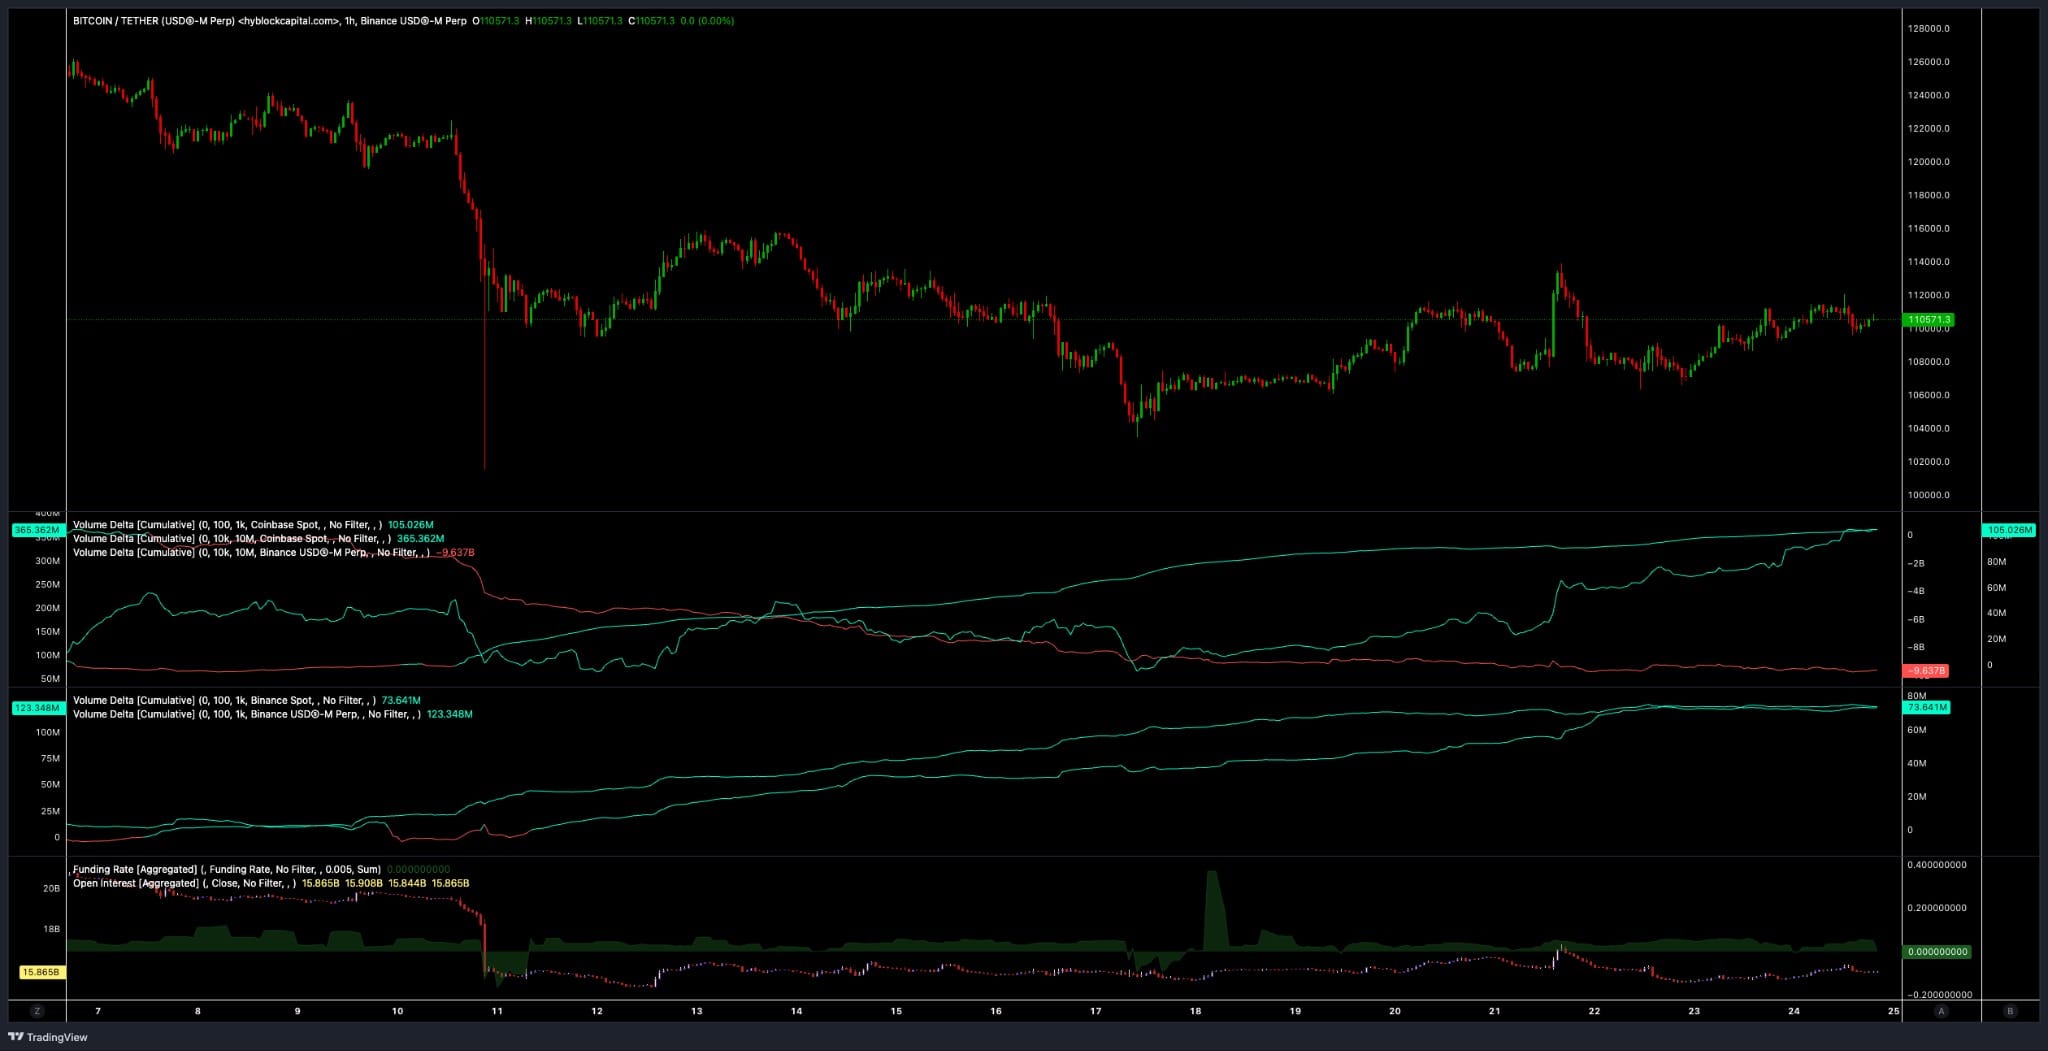This screenshot has width=2048, height=1051.
Task: Click the date 18 on the time axis
Action: click(x=1196, y=1012)
